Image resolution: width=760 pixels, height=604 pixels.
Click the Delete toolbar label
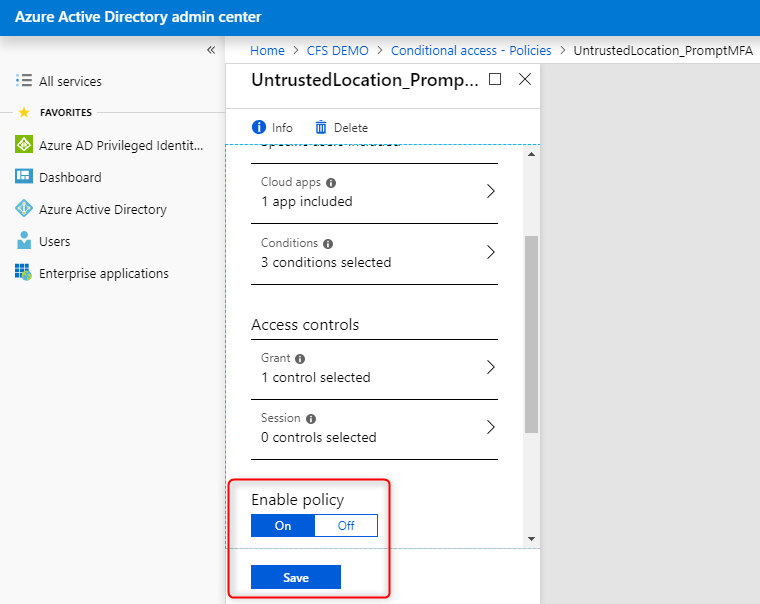pyautogui.click(x=351, y=127)
